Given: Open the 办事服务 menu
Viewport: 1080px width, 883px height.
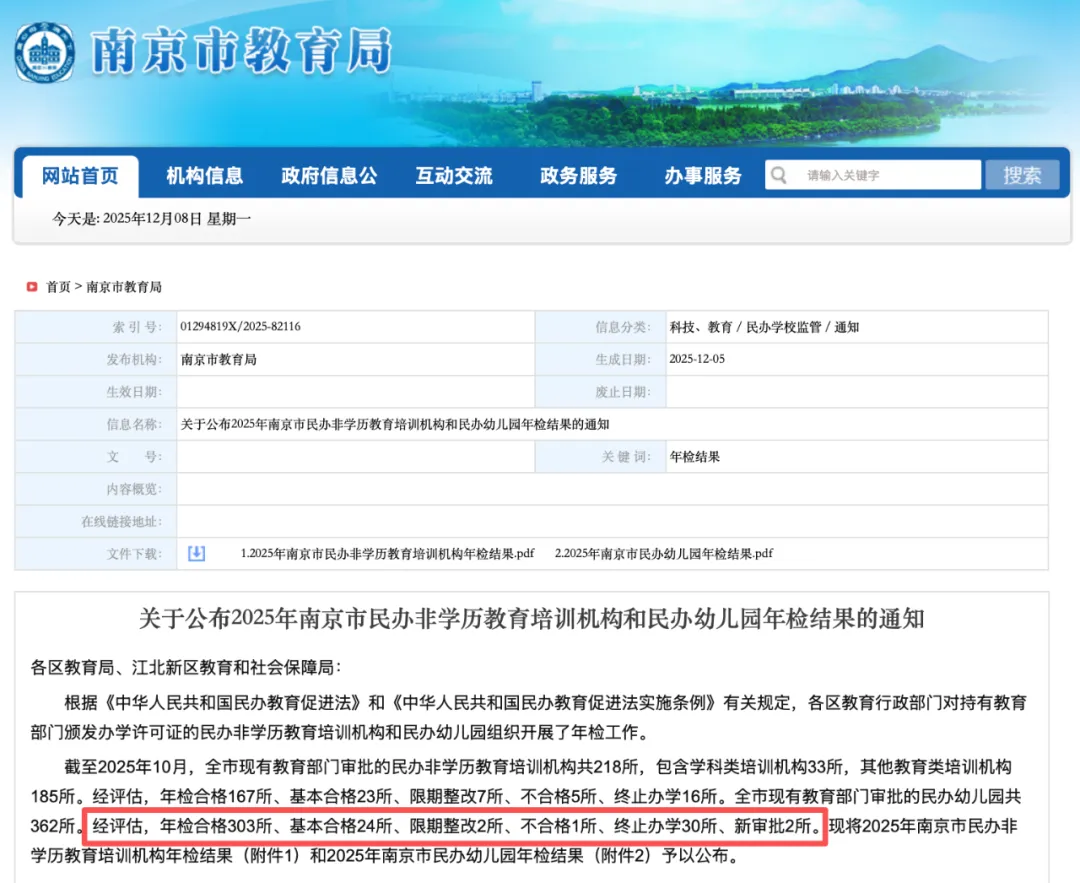Looking at the screenshot, I should (x=703, y=176).
